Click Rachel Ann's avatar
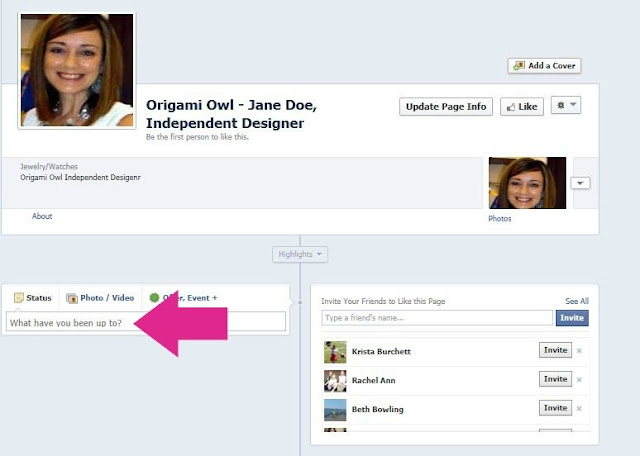640x456 pixels. tap(335, 381)
